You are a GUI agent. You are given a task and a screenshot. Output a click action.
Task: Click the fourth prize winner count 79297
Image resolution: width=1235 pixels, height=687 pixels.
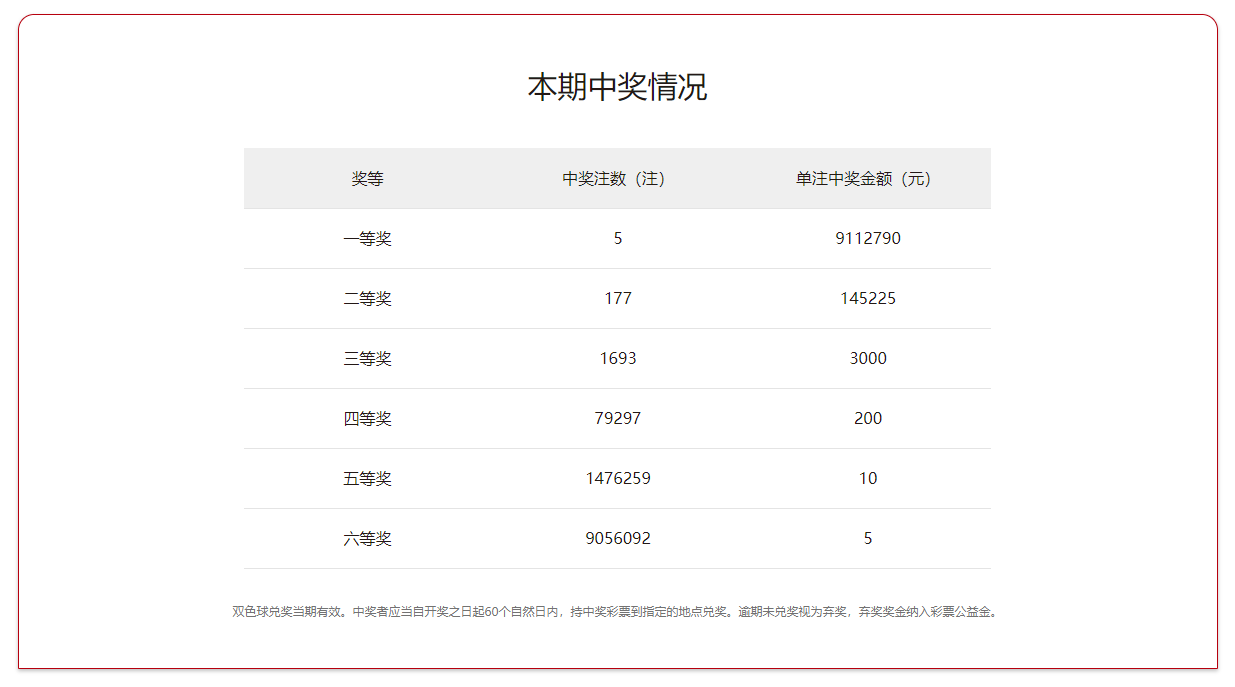617,419
